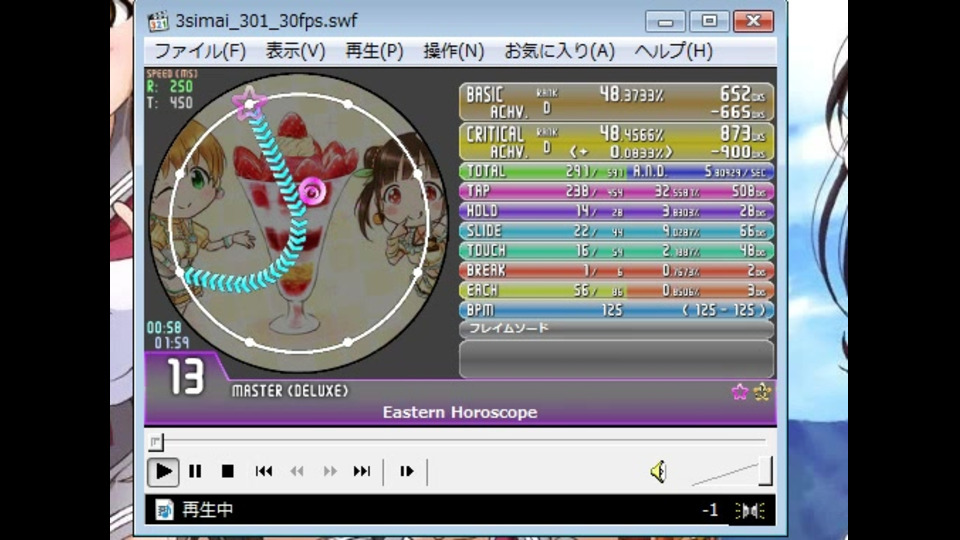Click the フレイムソード label row
This screenshot has height=540, width=960.
point(617,329)
